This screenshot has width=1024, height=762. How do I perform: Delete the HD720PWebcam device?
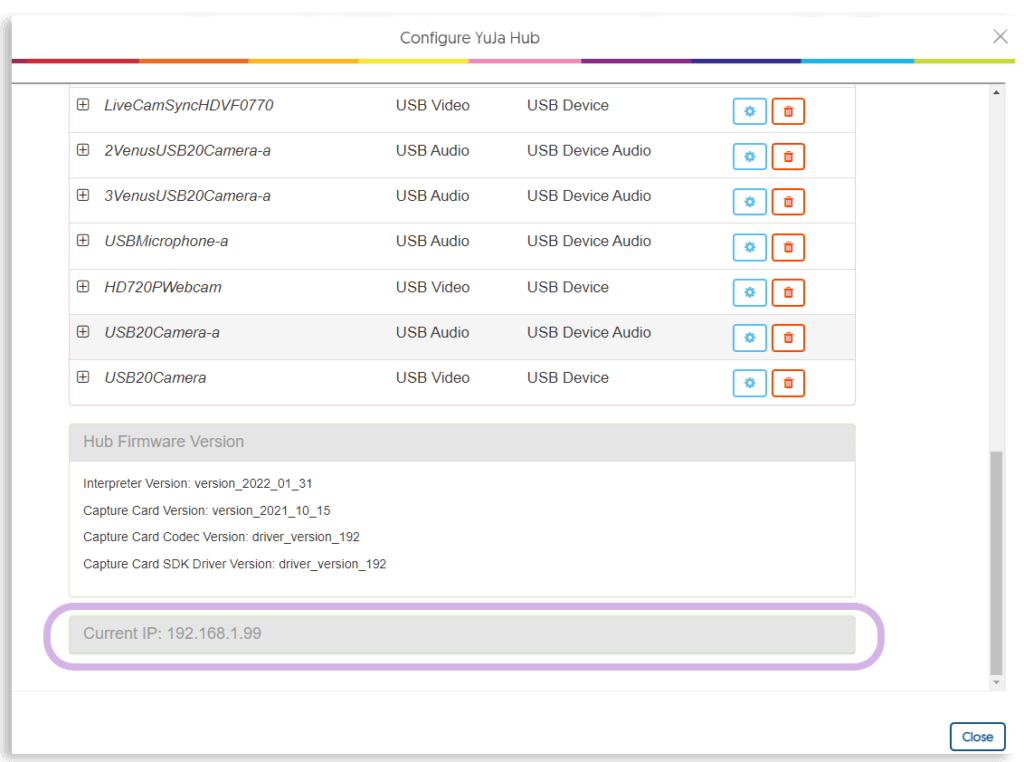pos(787,292)
